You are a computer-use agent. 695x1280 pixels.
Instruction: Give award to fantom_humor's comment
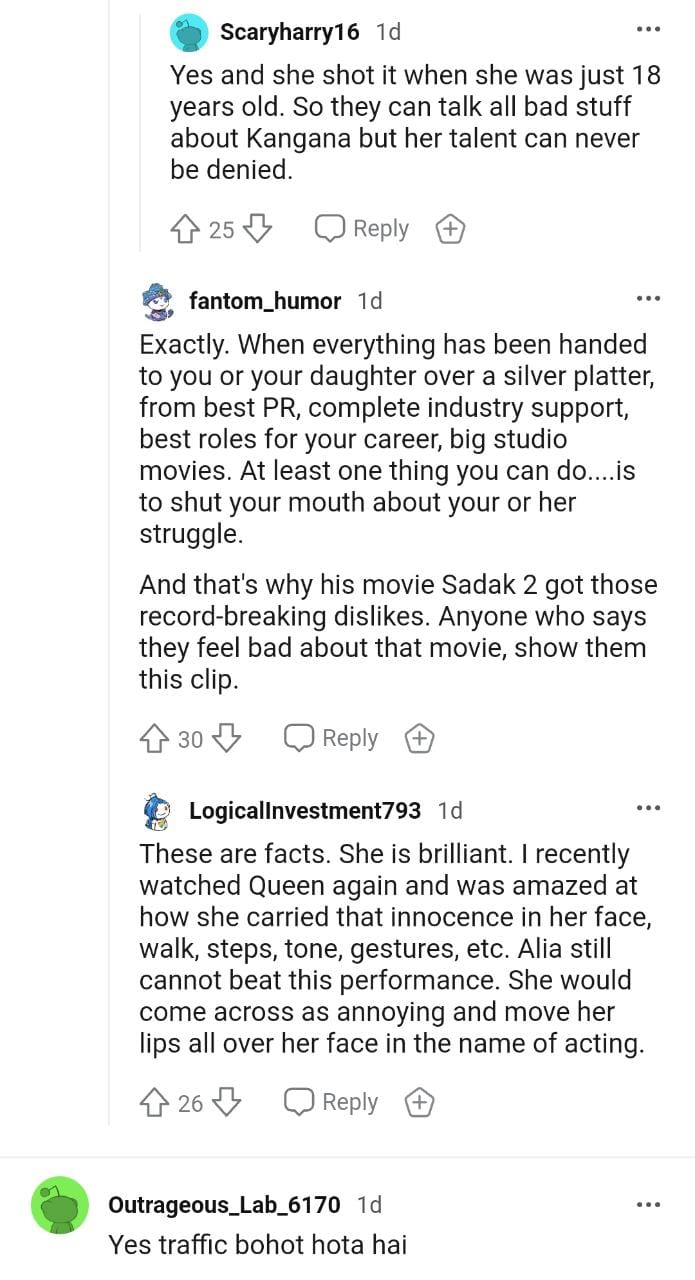coord(419,738)
